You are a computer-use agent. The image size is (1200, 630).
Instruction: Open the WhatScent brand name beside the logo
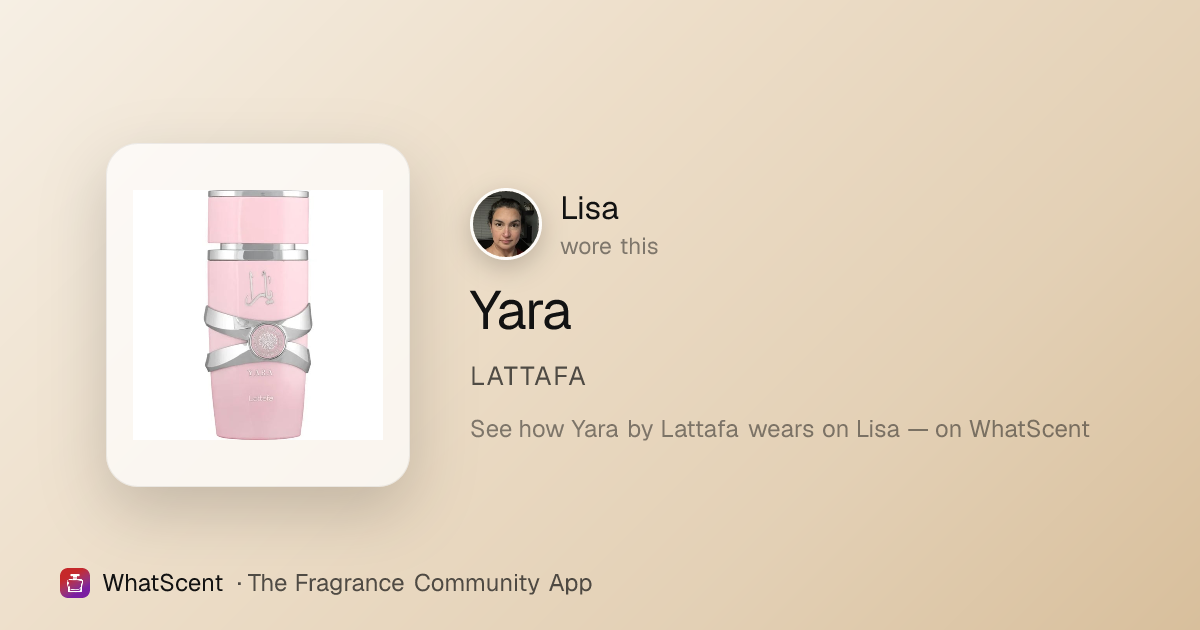click(x=163, y=583)
